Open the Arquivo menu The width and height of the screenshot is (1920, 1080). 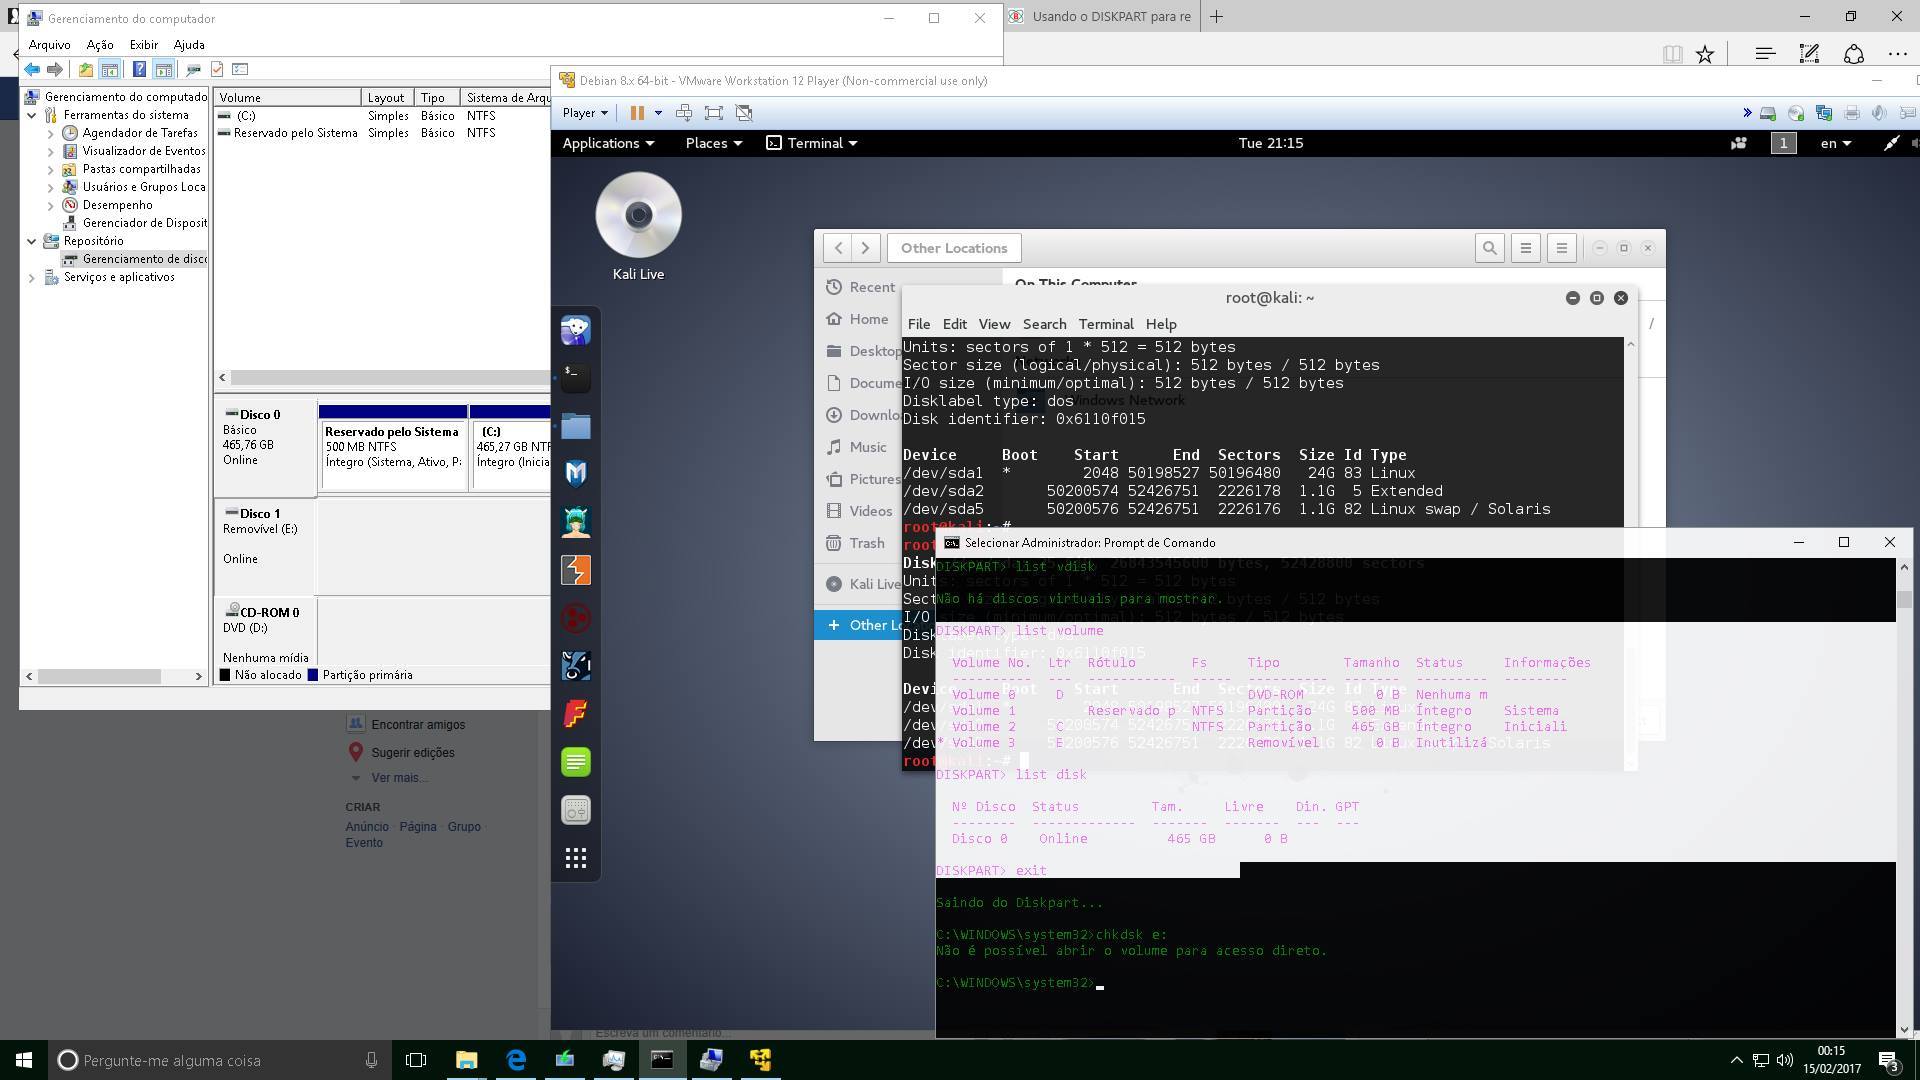tap(49, 45)
